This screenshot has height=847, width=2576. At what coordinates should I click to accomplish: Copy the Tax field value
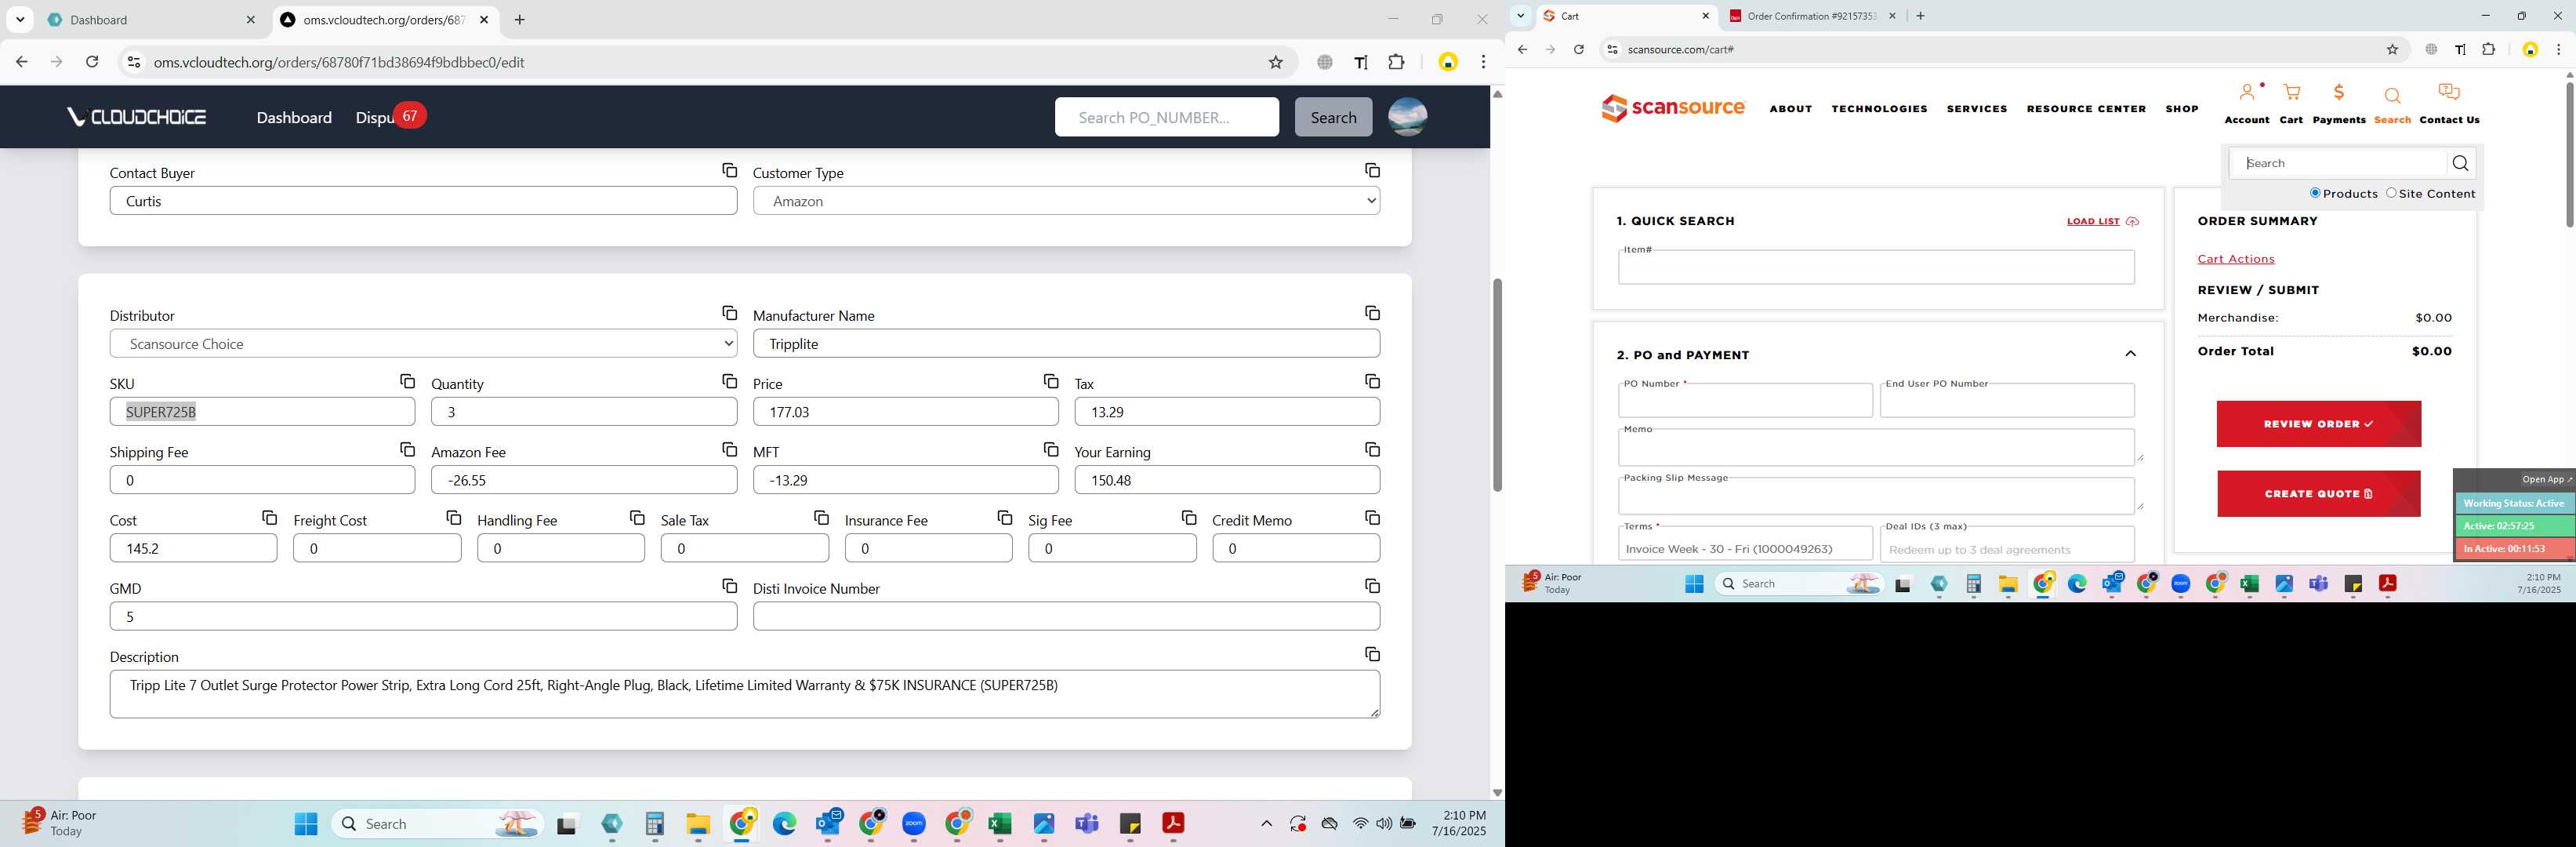[x=1372, y=382]
